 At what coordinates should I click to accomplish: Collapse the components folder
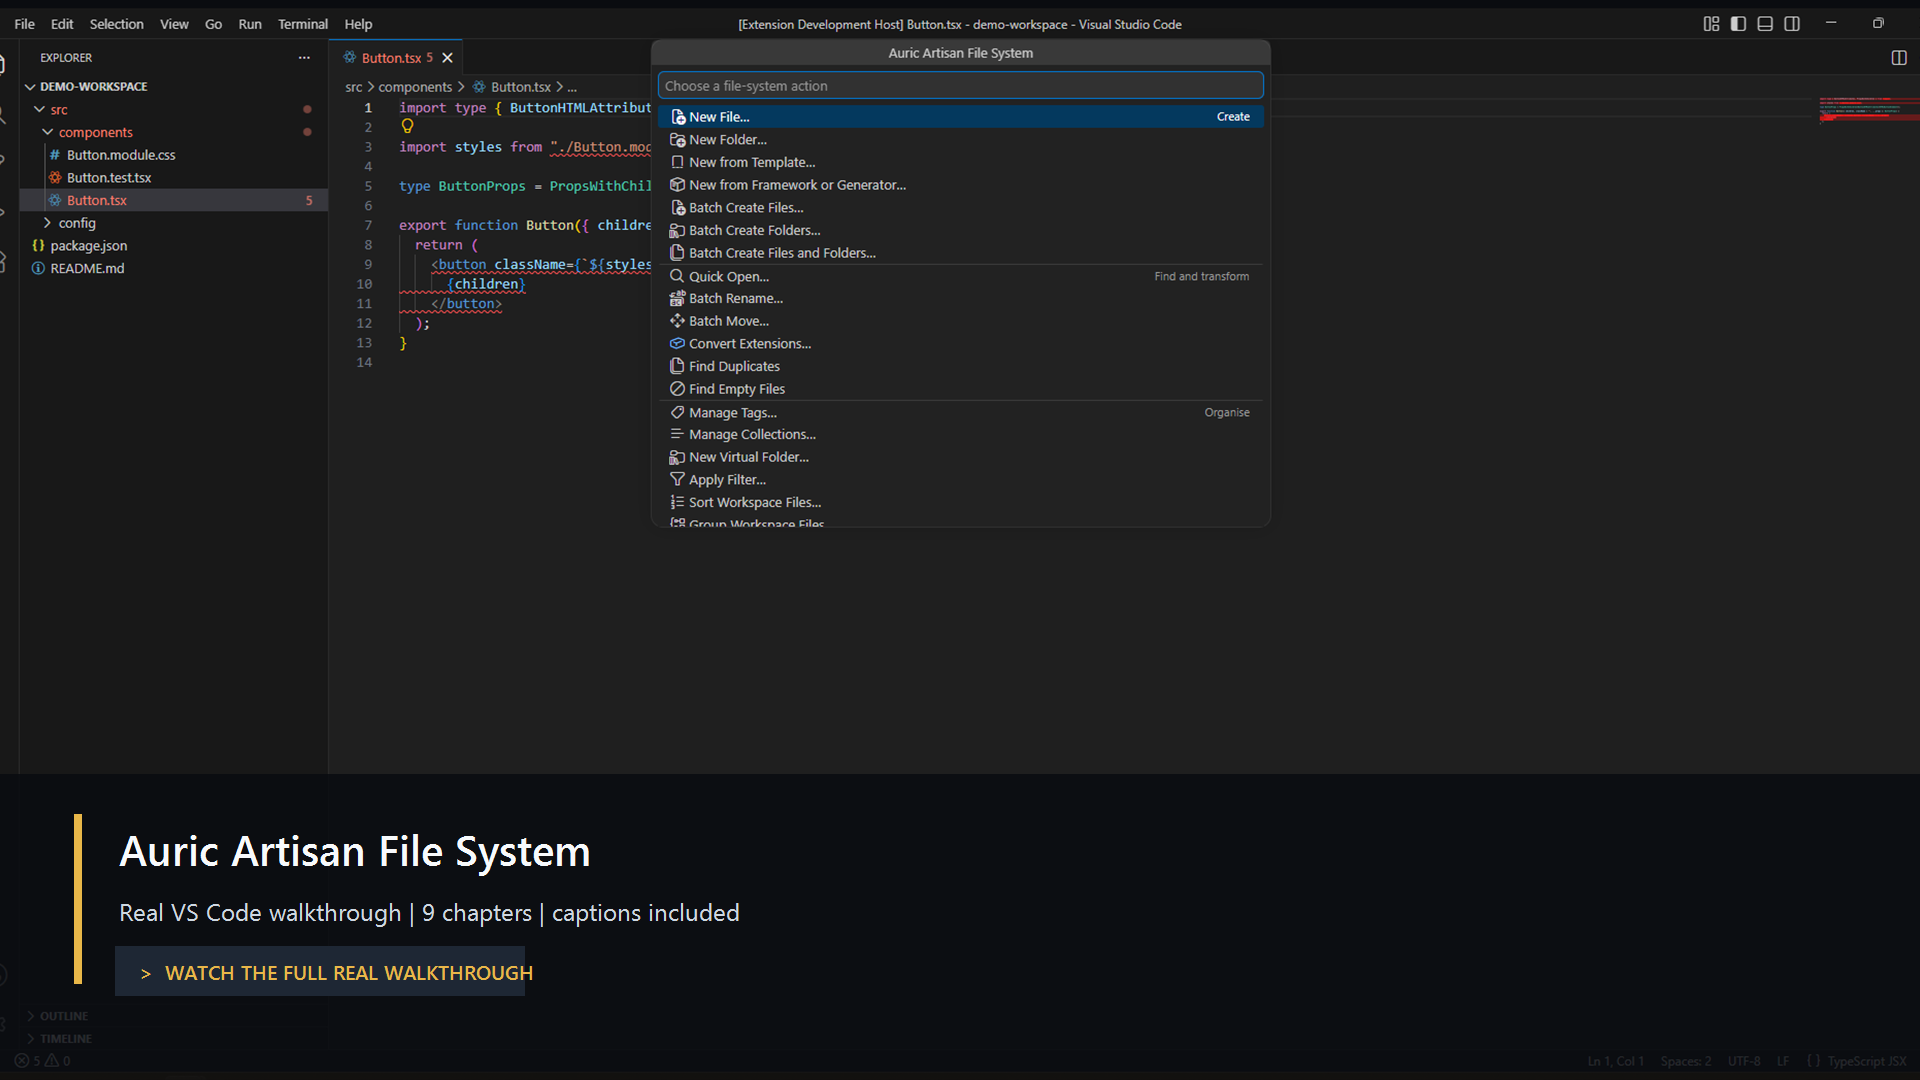coord(174,132)
